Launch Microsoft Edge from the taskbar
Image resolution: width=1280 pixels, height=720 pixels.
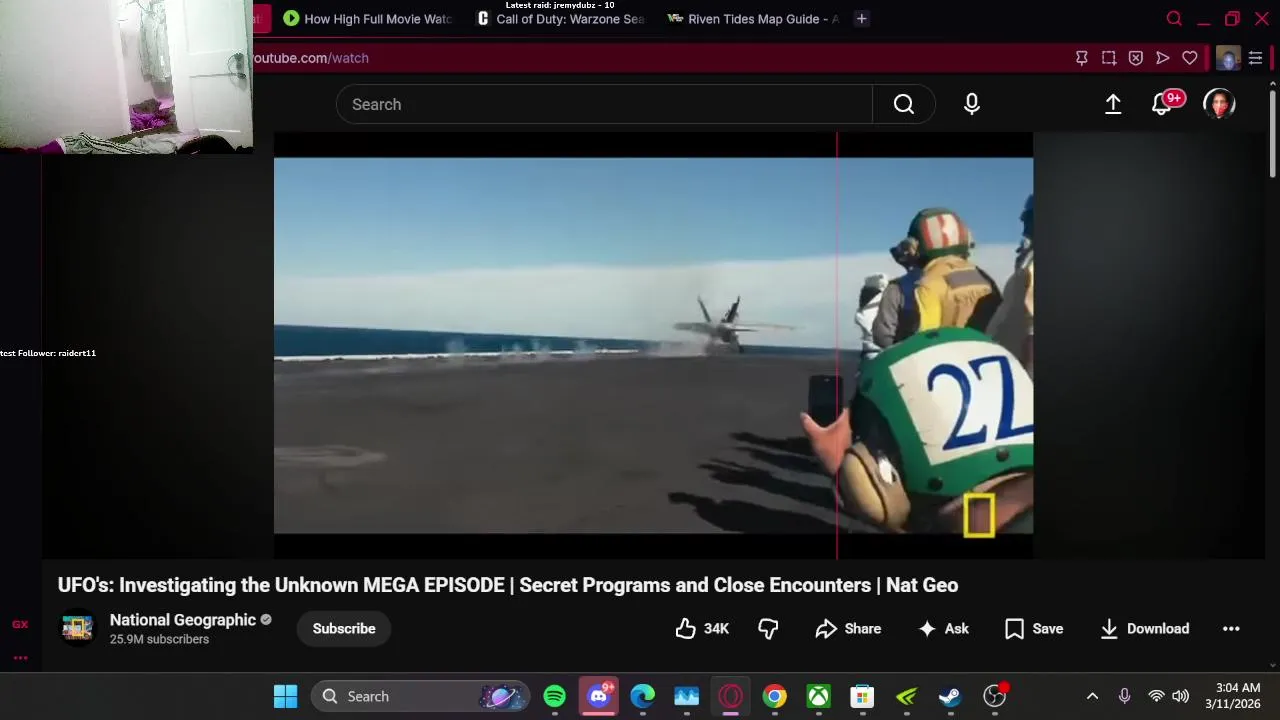click(643, 696)
